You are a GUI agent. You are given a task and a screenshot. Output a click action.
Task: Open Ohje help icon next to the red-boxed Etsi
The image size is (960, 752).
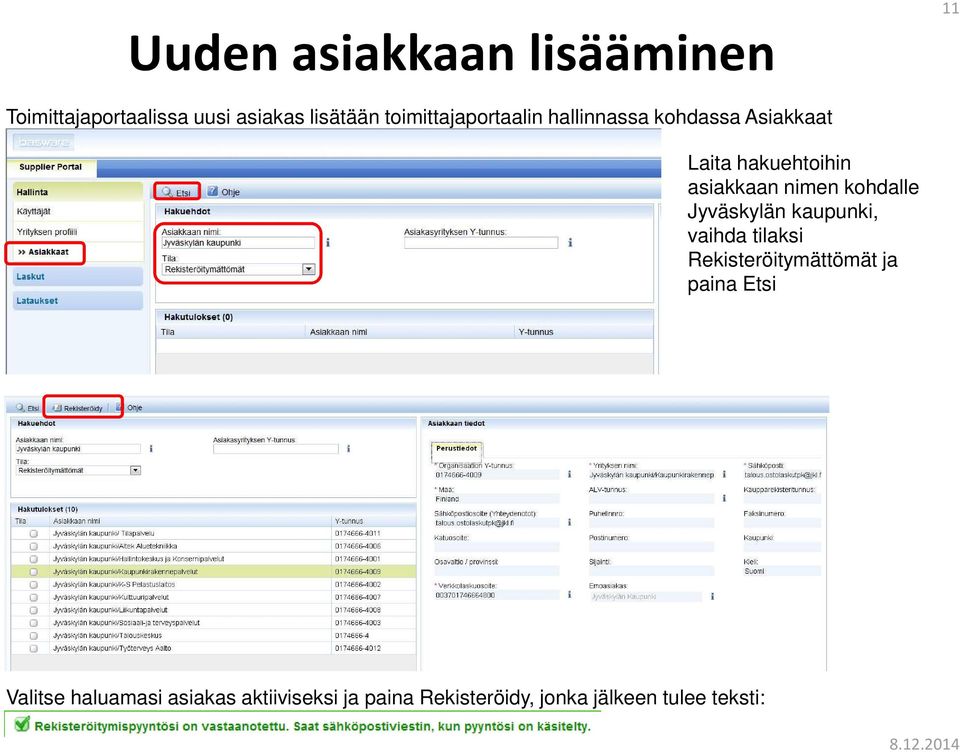click(212, 191)
